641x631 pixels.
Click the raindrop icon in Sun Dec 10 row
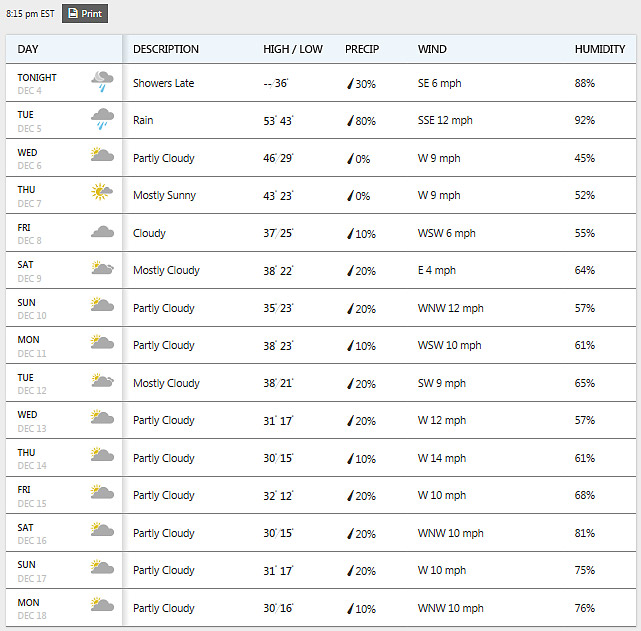[x=350, y=309]
